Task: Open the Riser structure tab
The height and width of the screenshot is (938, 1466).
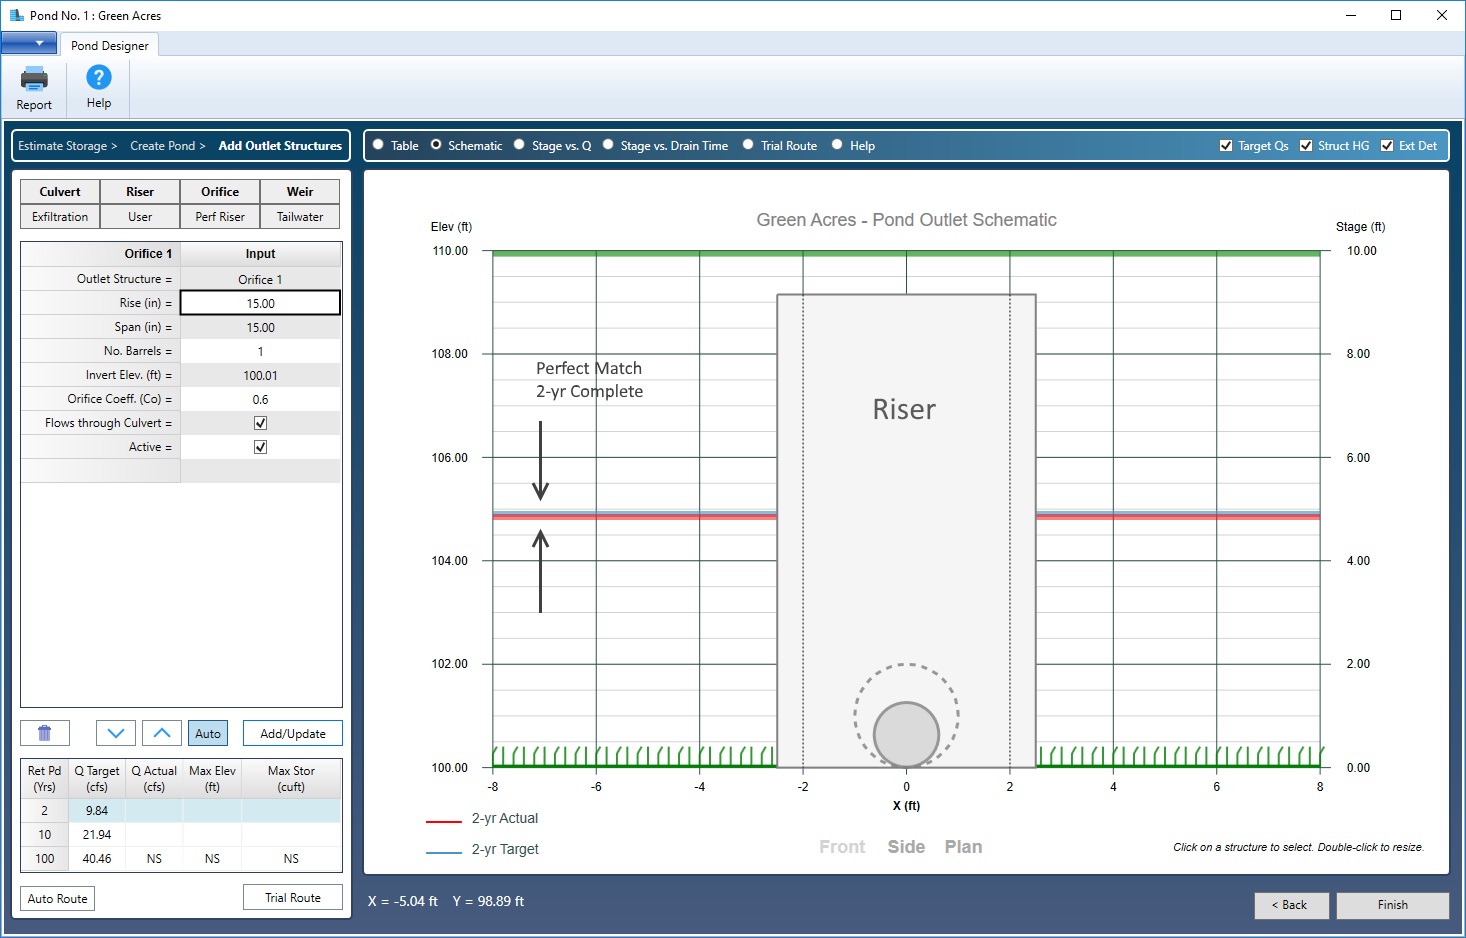Action: pyautogui.click(x=140, y=192)
